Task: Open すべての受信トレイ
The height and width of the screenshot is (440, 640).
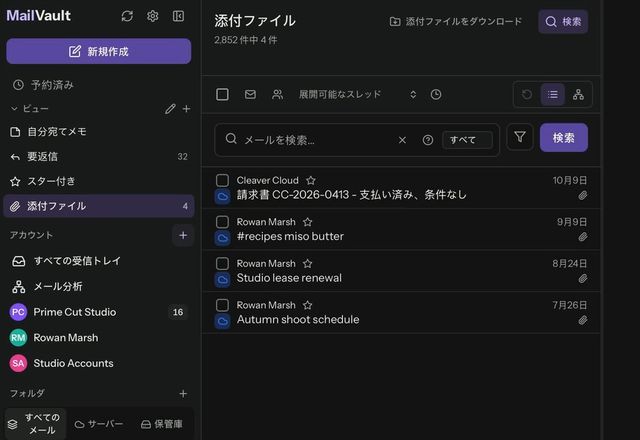Action: click(x=98, y=261)
